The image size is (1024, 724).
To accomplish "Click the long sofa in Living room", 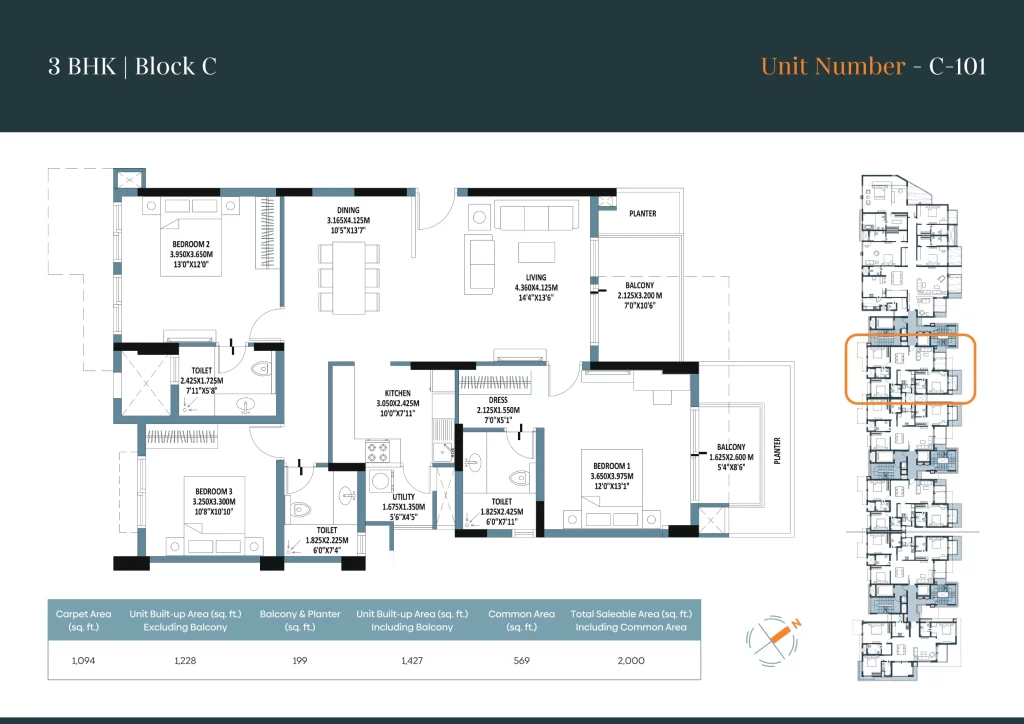I will [x=537, y=216].
